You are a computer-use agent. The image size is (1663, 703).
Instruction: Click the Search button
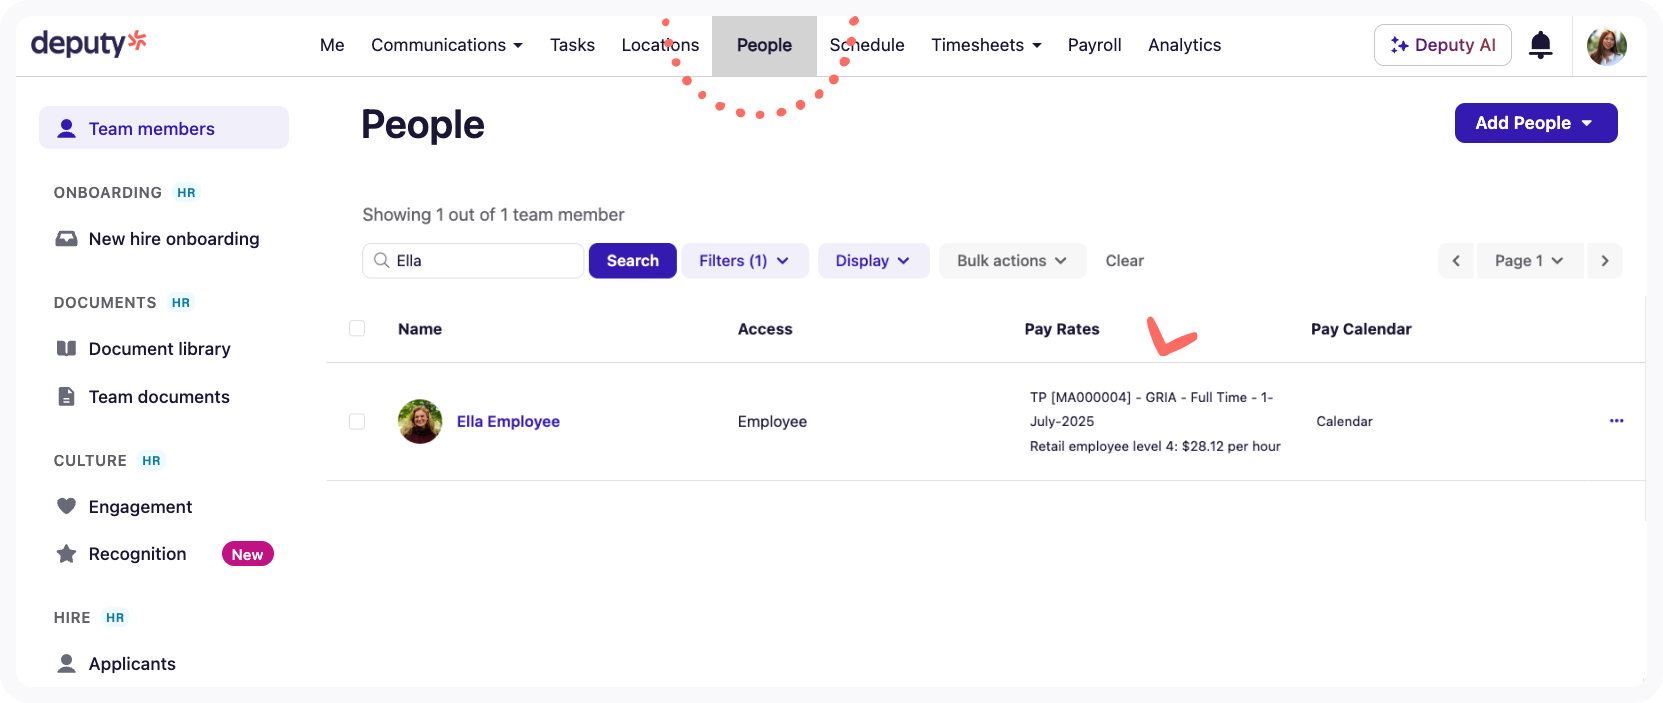pyautogui.click(x=633, y=261)
